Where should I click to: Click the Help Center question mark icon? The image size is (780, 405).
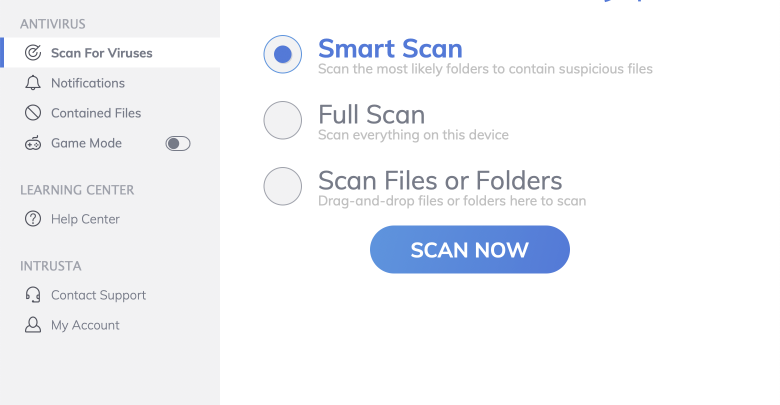click(33, 219)
